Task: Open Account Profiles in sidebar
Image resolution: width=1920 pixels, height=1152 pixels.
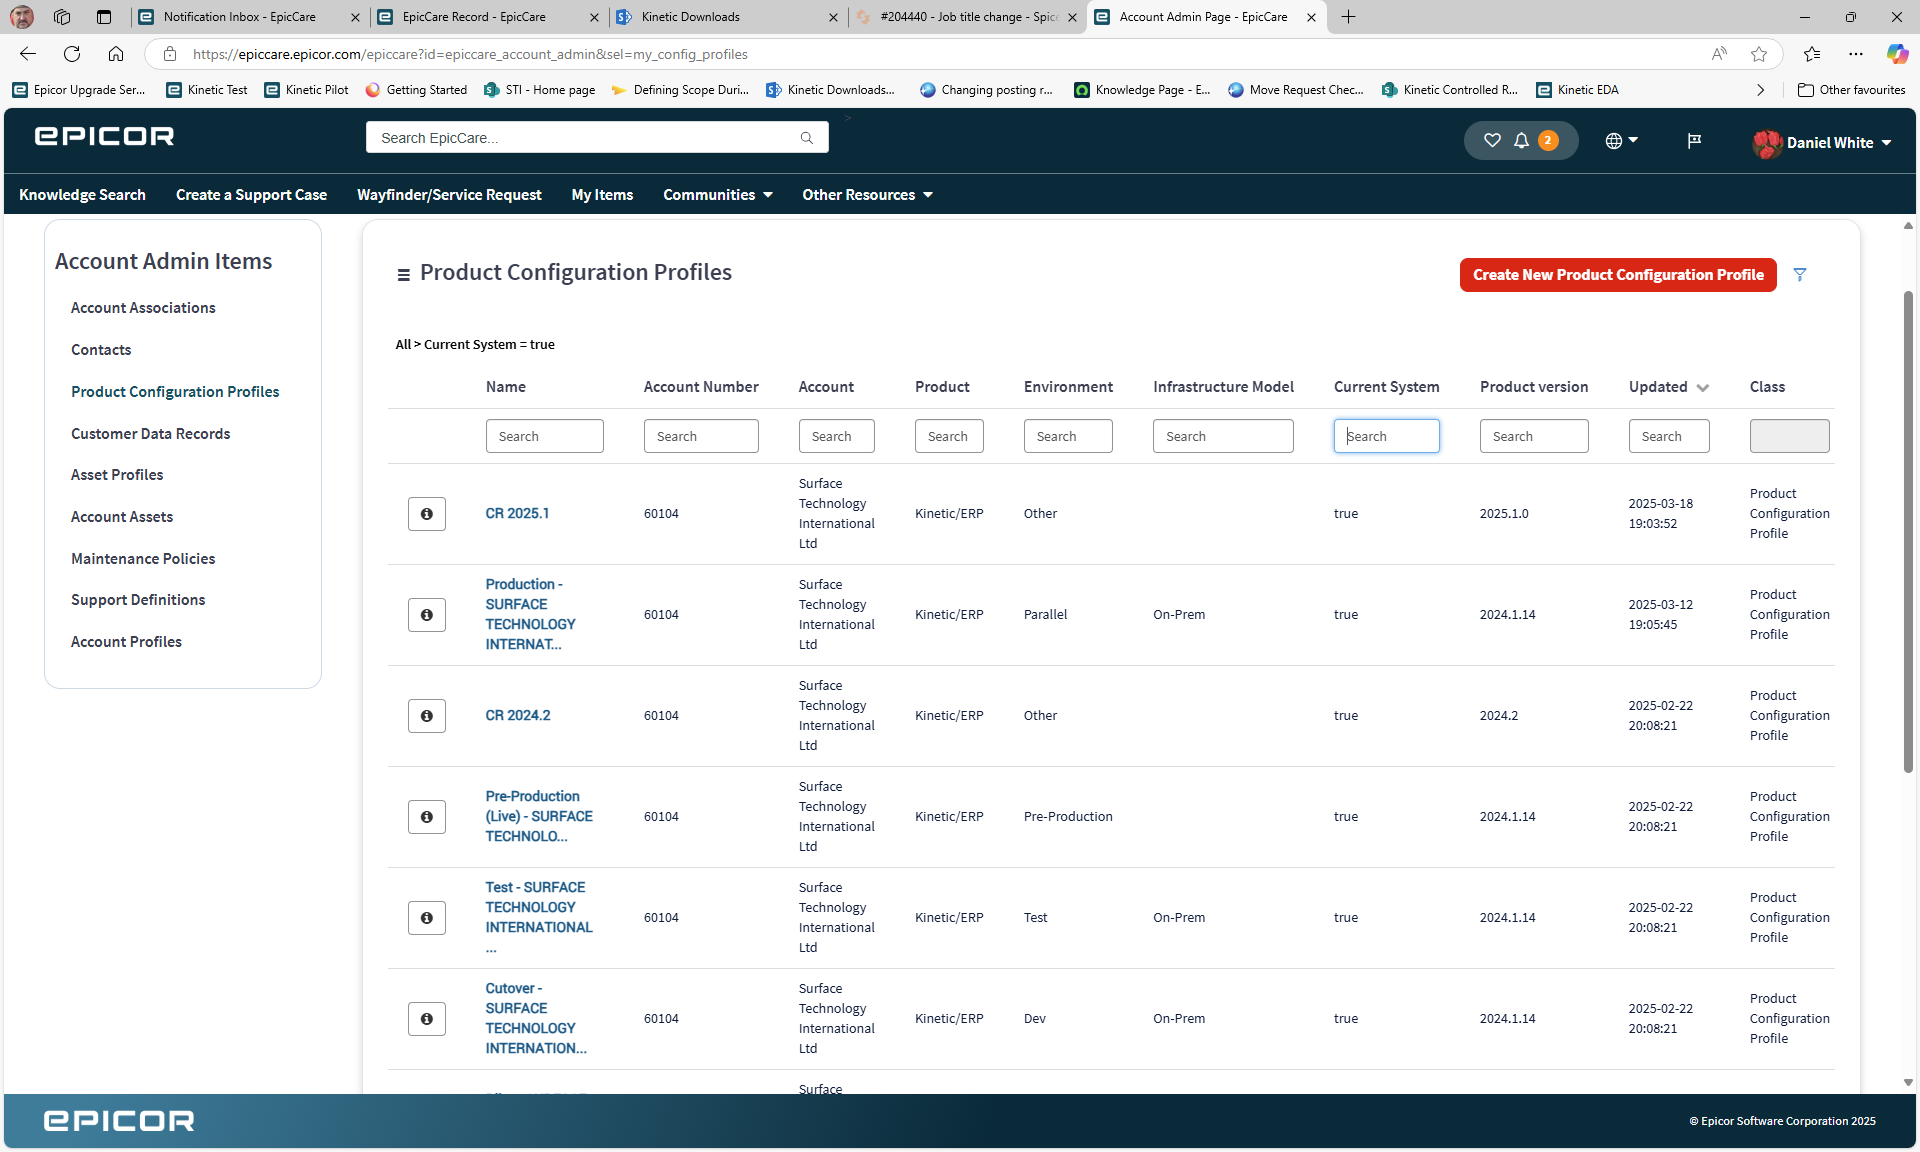Action: [126, 642]
